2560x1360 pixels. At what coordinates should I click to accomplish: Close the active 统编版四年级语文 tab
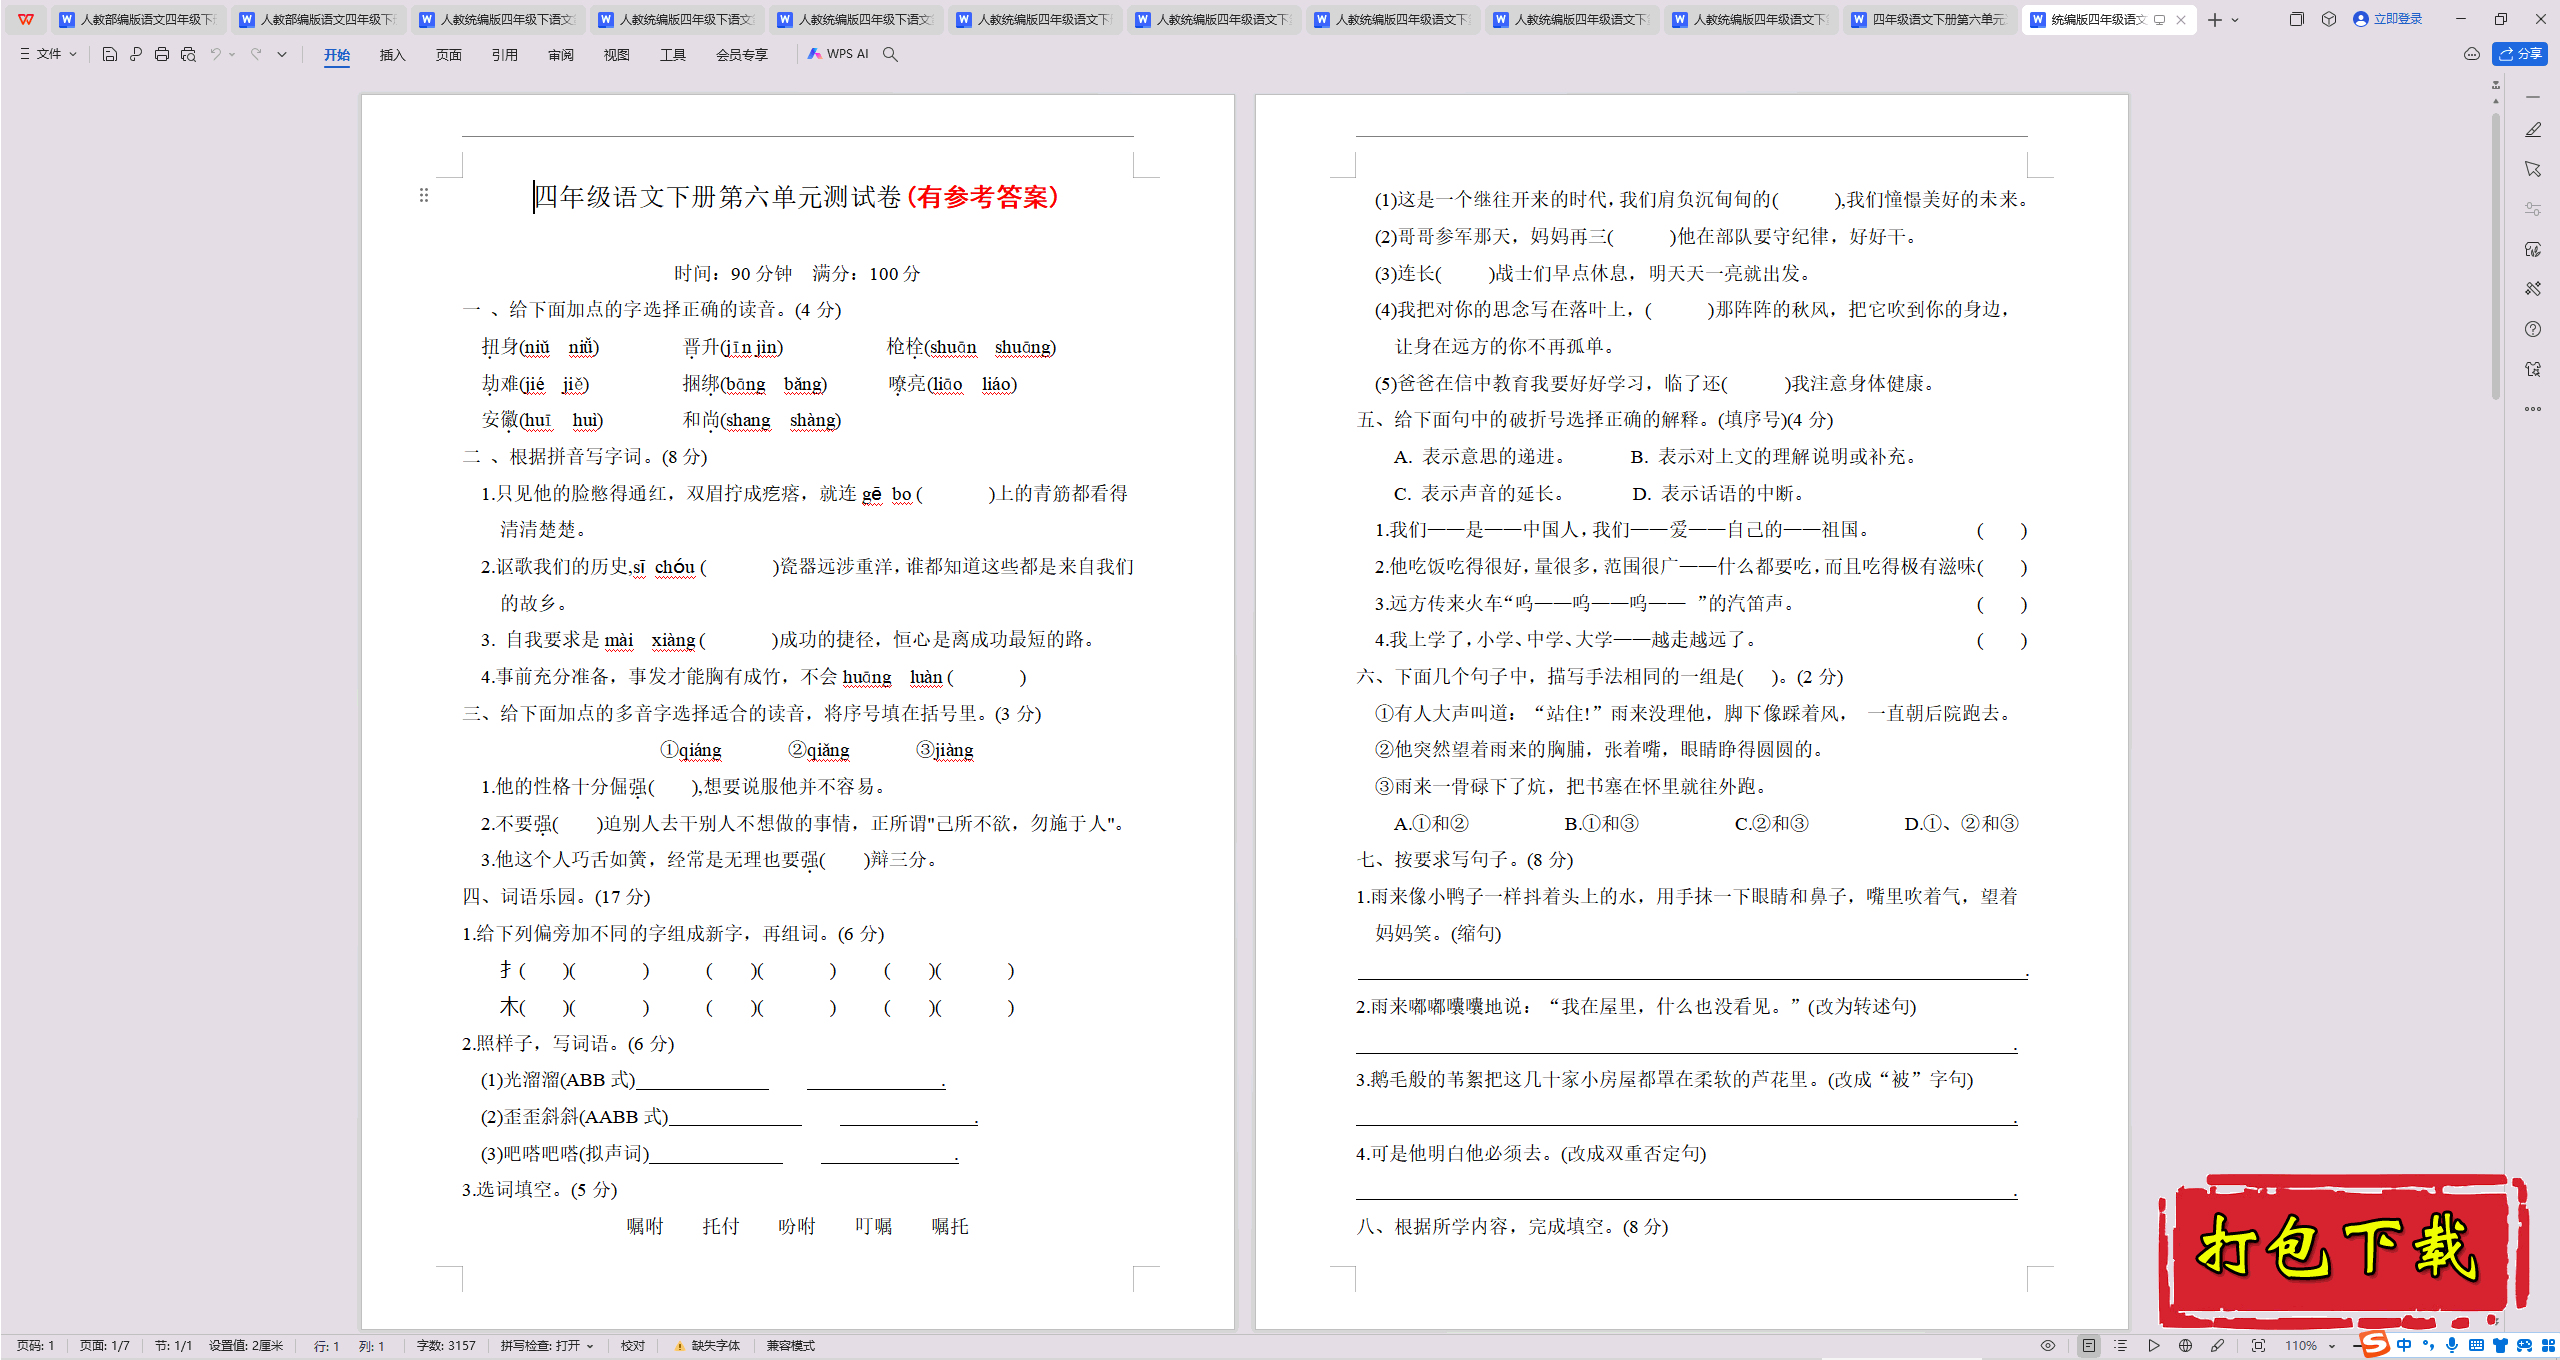[2181, 19]
